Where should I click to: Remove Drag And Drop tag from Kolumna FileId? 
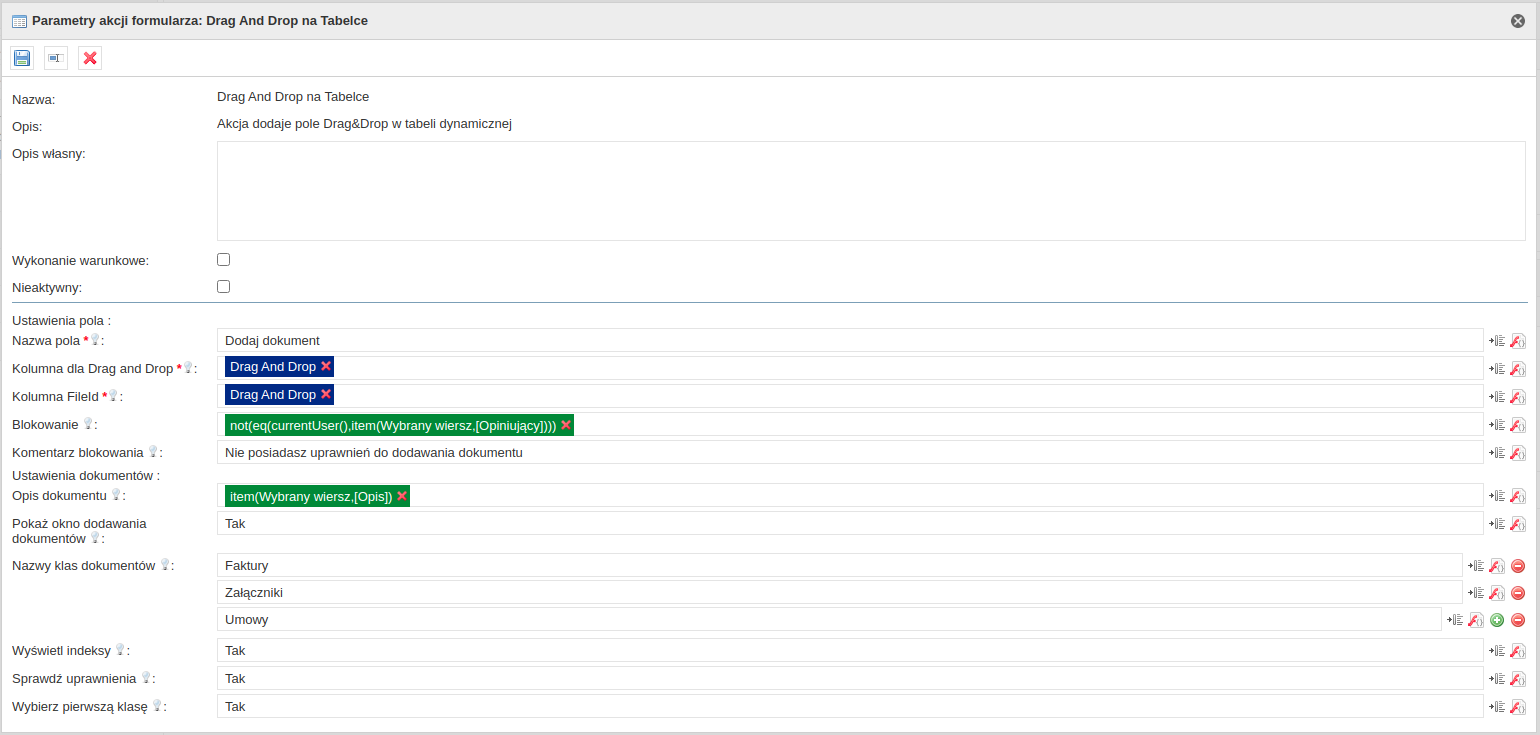[x=326, y=394]
